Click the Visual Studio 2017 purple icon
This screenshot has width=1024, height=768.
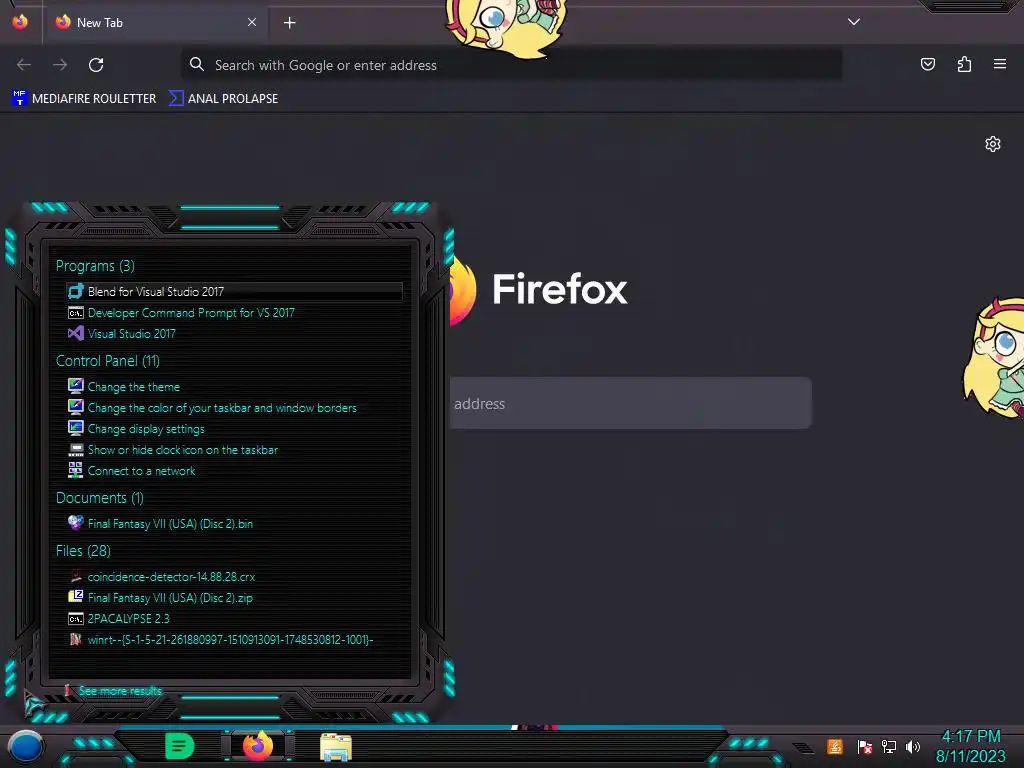(76, 333)
